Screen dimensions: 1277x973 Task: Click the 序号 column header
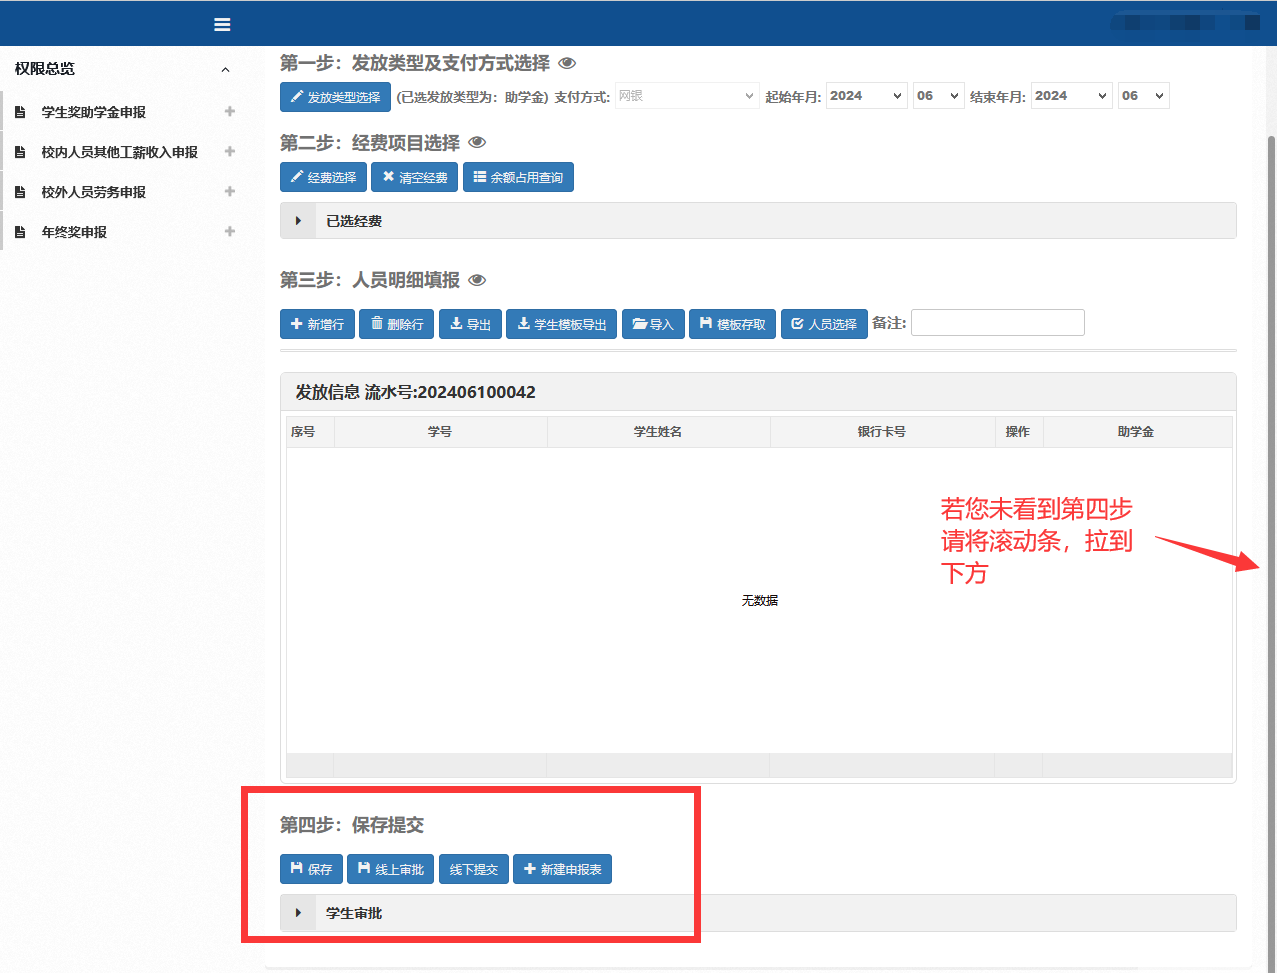pos(310,432)
